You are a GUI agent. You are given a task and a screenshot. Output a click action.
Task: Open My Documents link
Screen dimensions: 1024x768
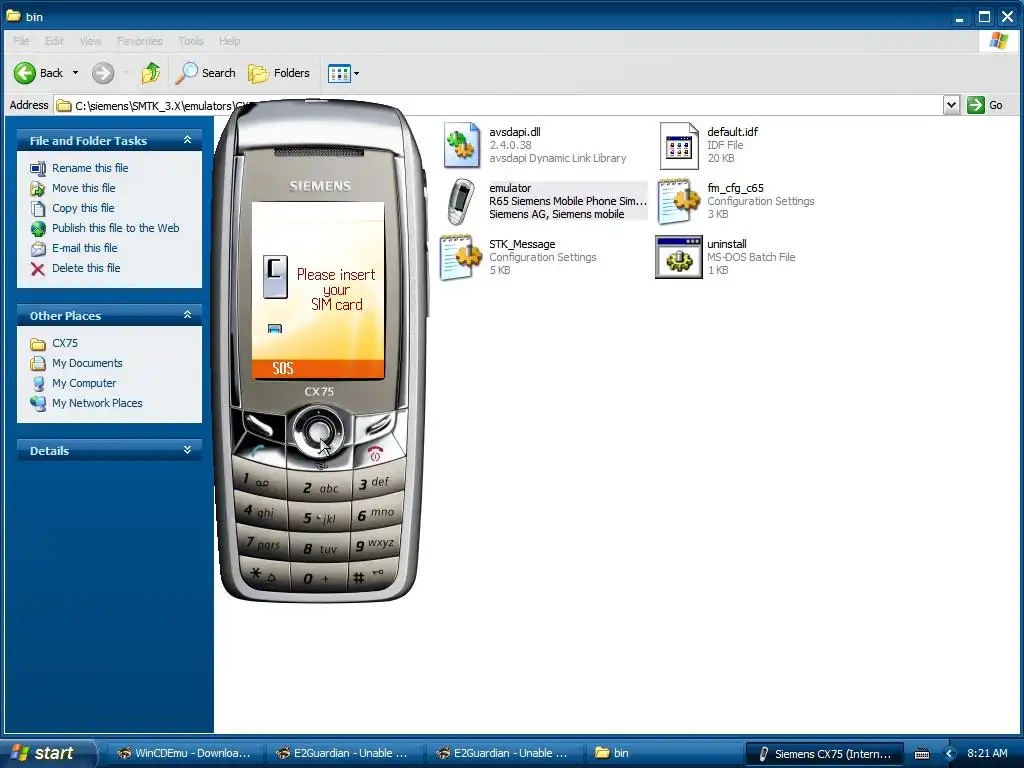(x=87, y=363)
